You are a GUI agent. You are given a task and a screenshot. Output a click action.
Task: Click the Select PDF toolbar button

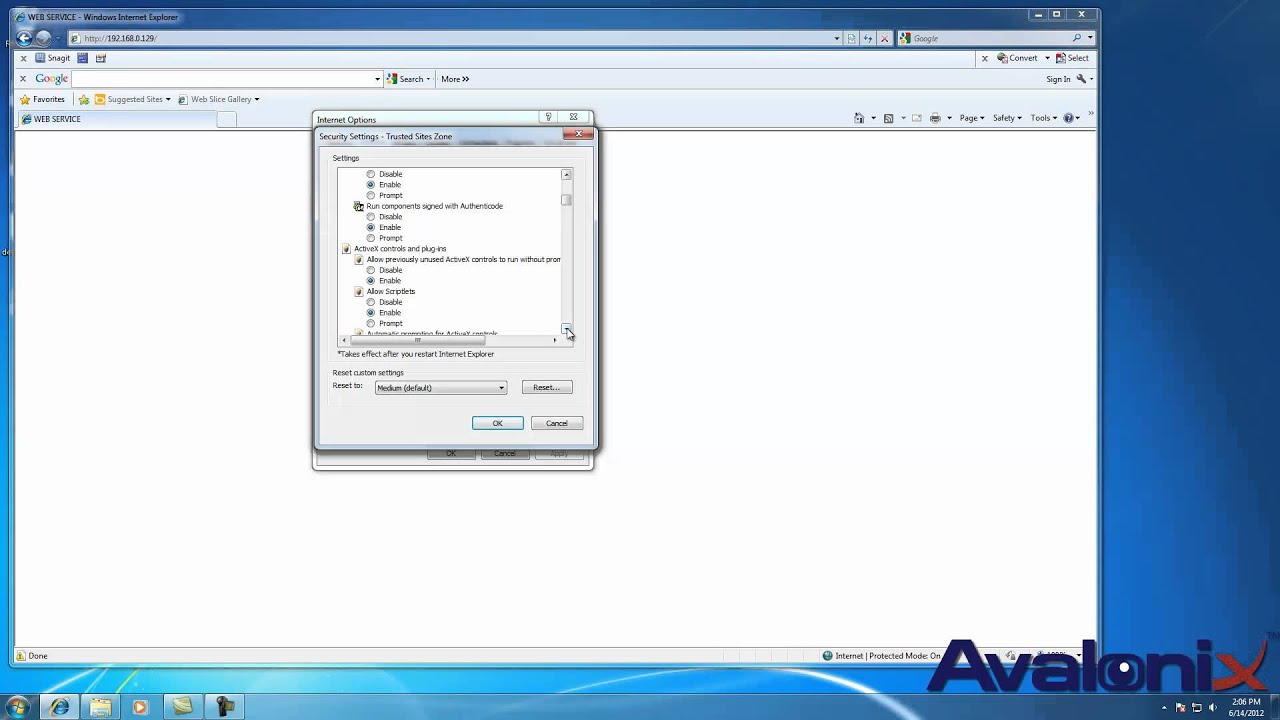tap(1072, 58)
